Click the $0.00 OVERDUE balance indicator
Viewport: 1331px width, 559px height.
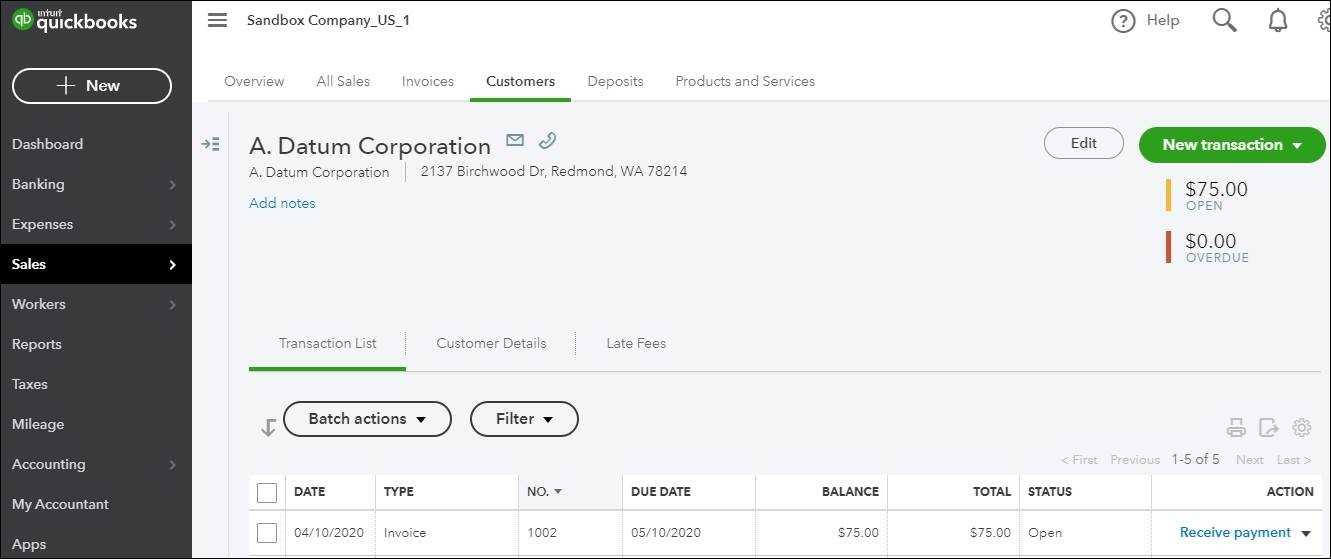pyautogui.click(x=1207, y=247)
